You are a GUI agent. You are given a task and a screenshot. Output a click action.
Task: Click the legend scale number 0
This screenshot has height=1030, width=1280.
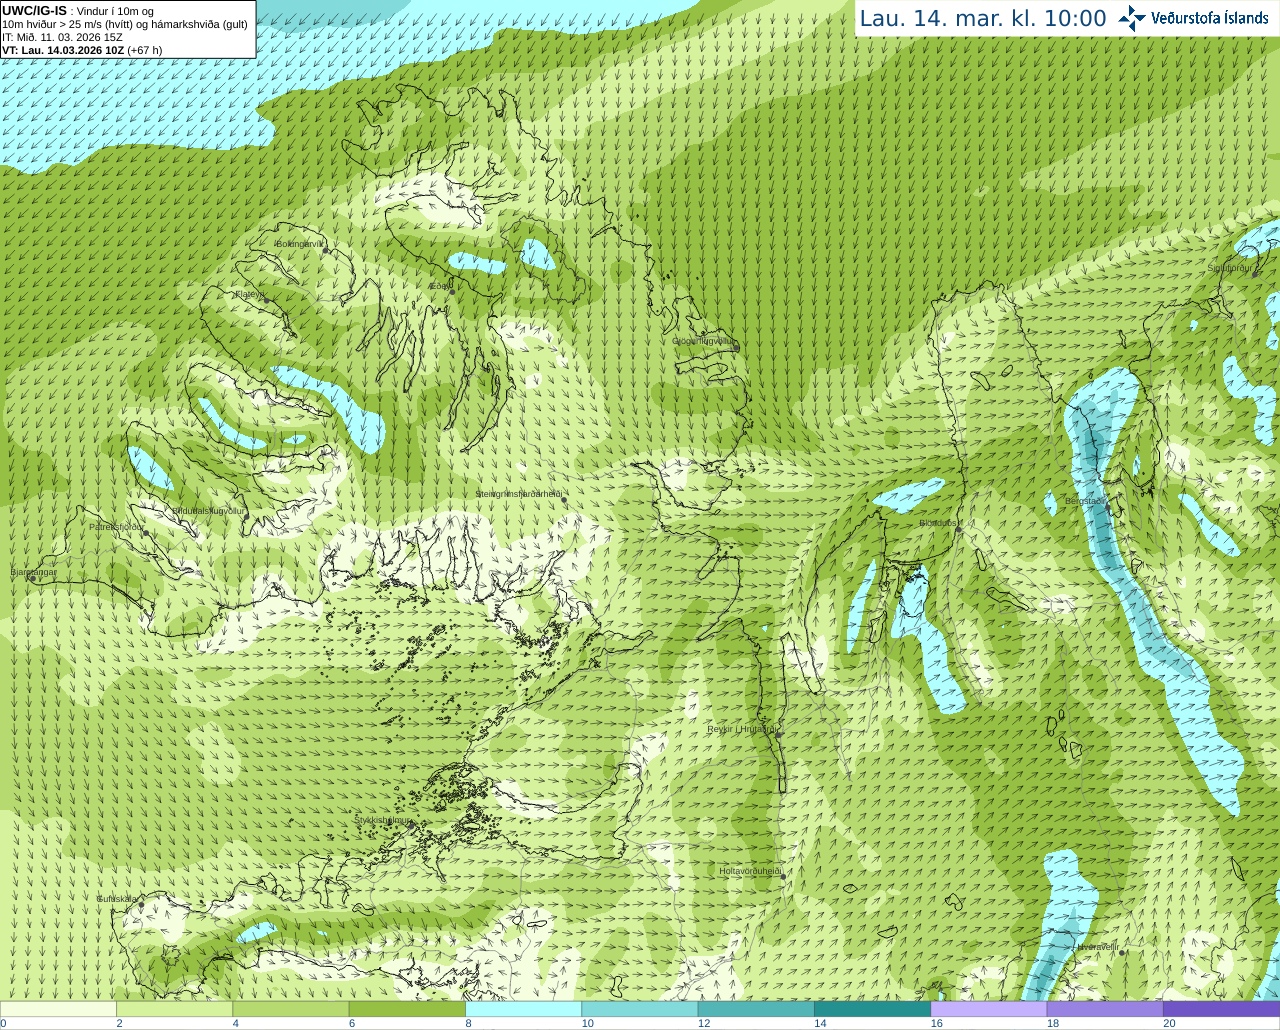[3, 1023]
